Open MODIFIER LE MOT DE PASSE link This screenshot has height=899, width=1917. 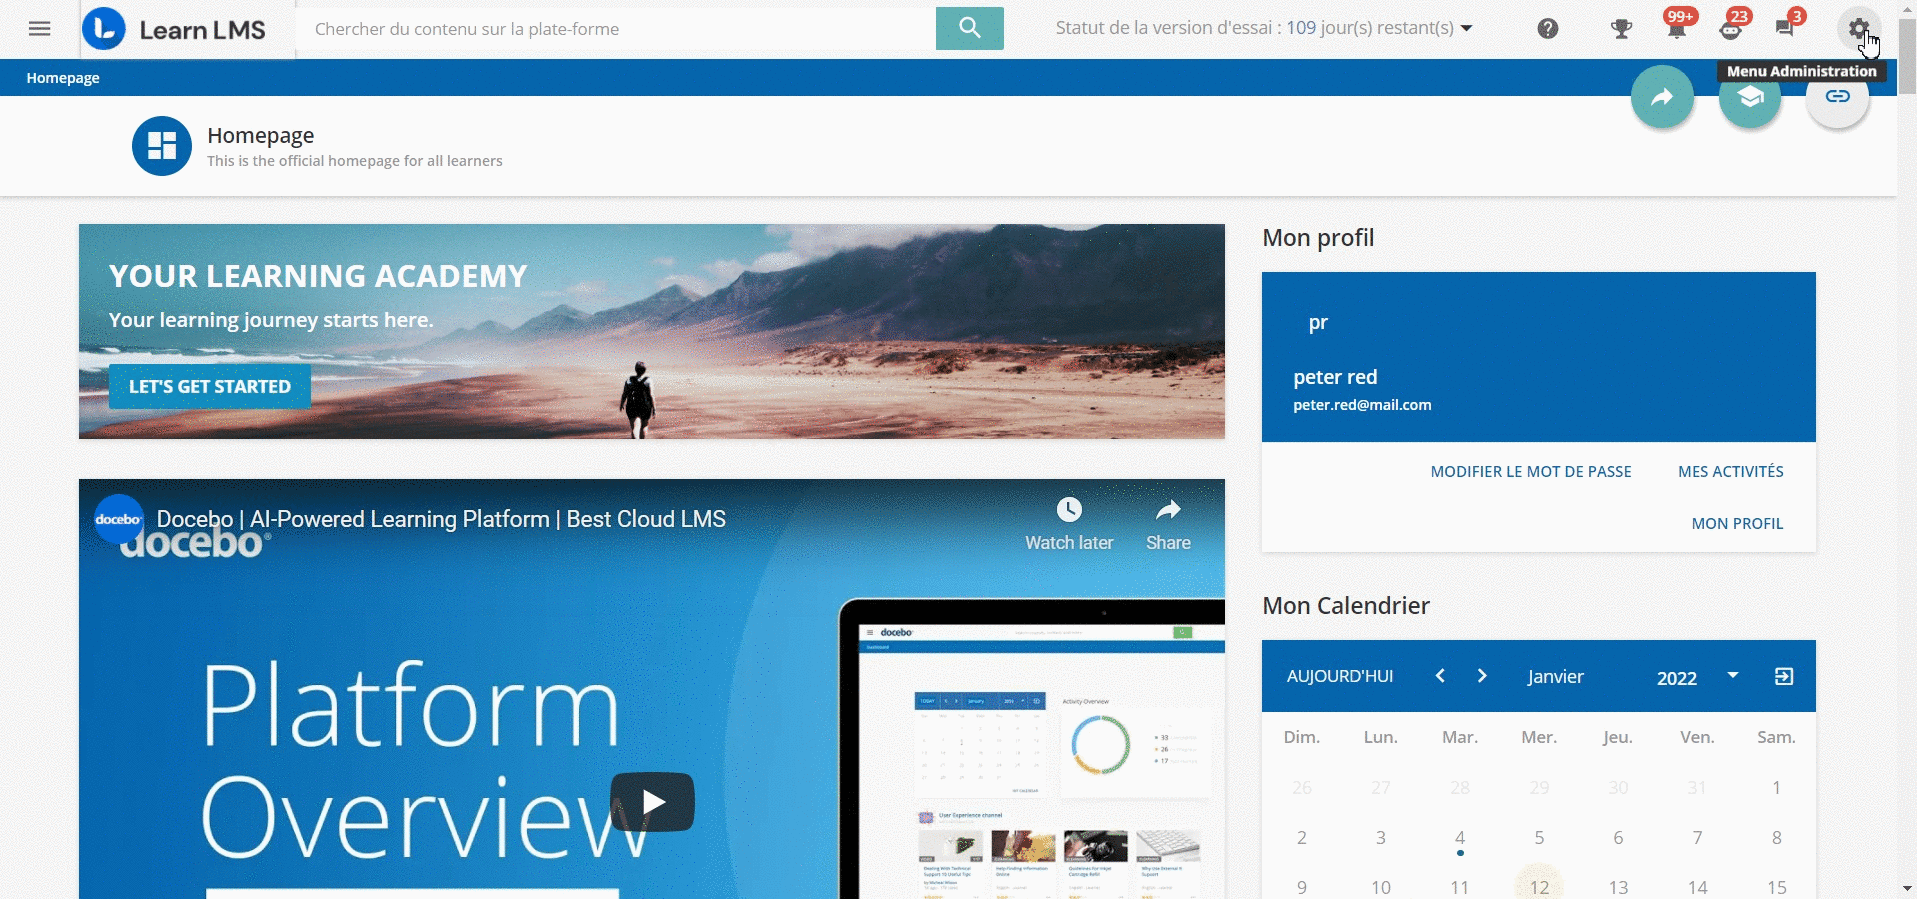(1530, 472)
